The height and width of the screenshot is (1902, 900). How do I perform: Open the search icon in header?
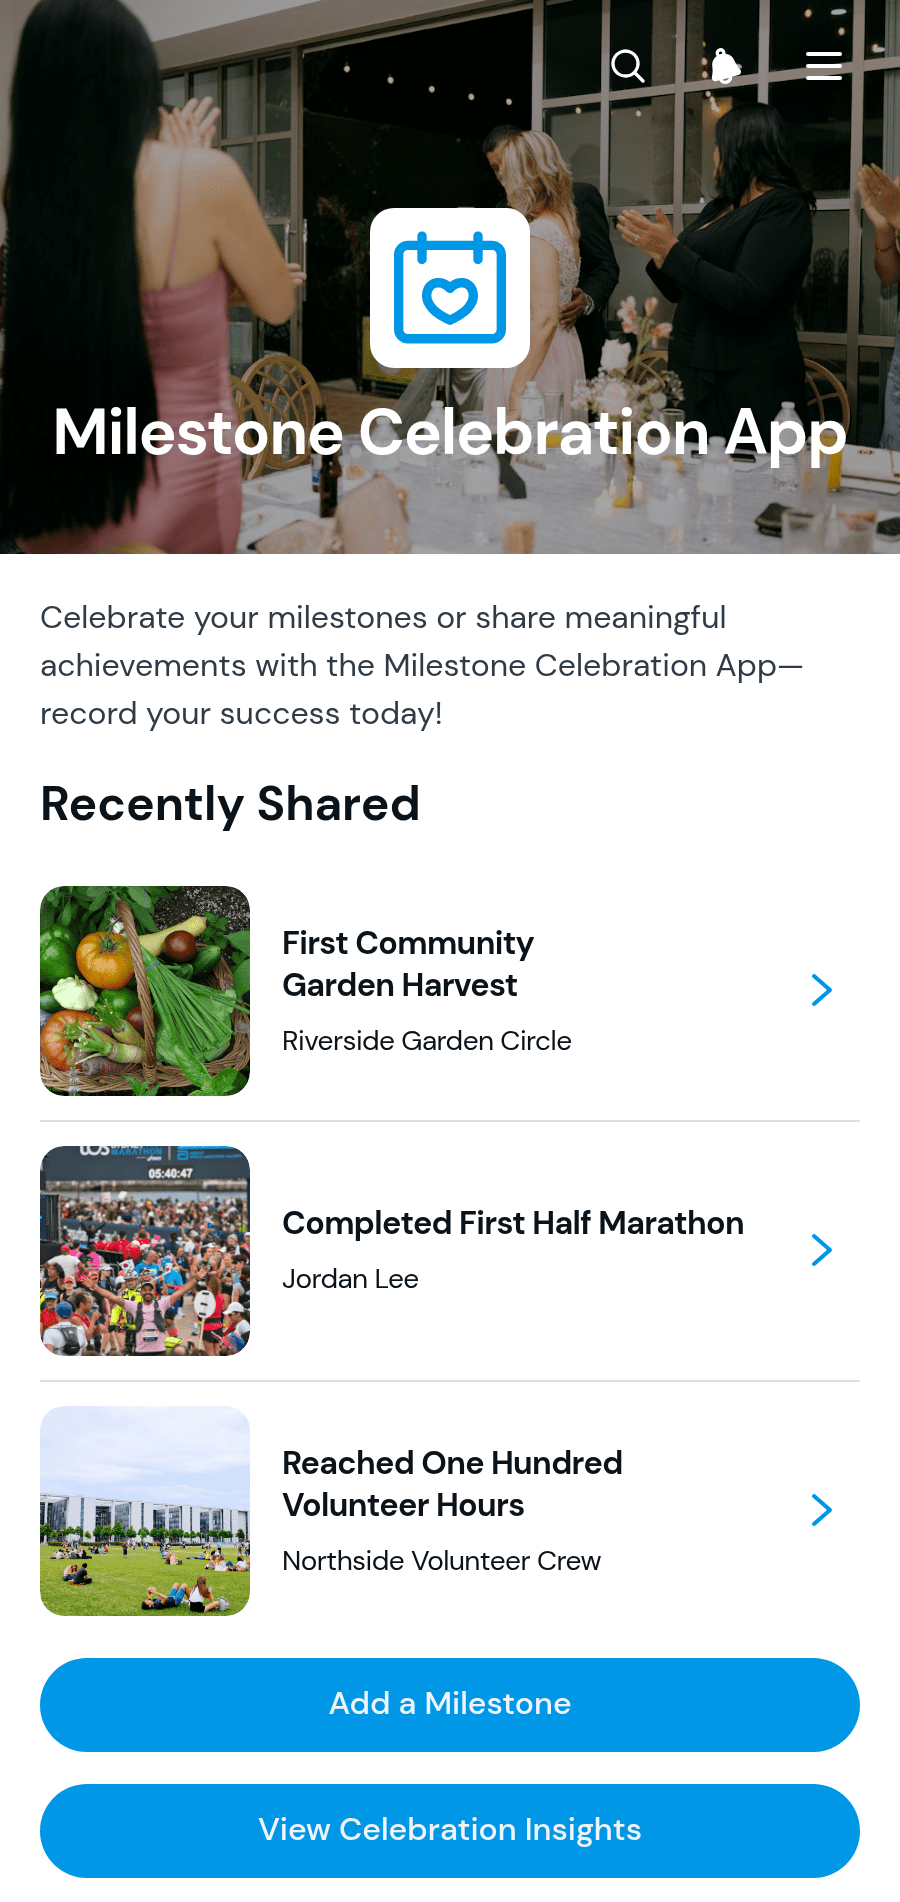(628, 66)
